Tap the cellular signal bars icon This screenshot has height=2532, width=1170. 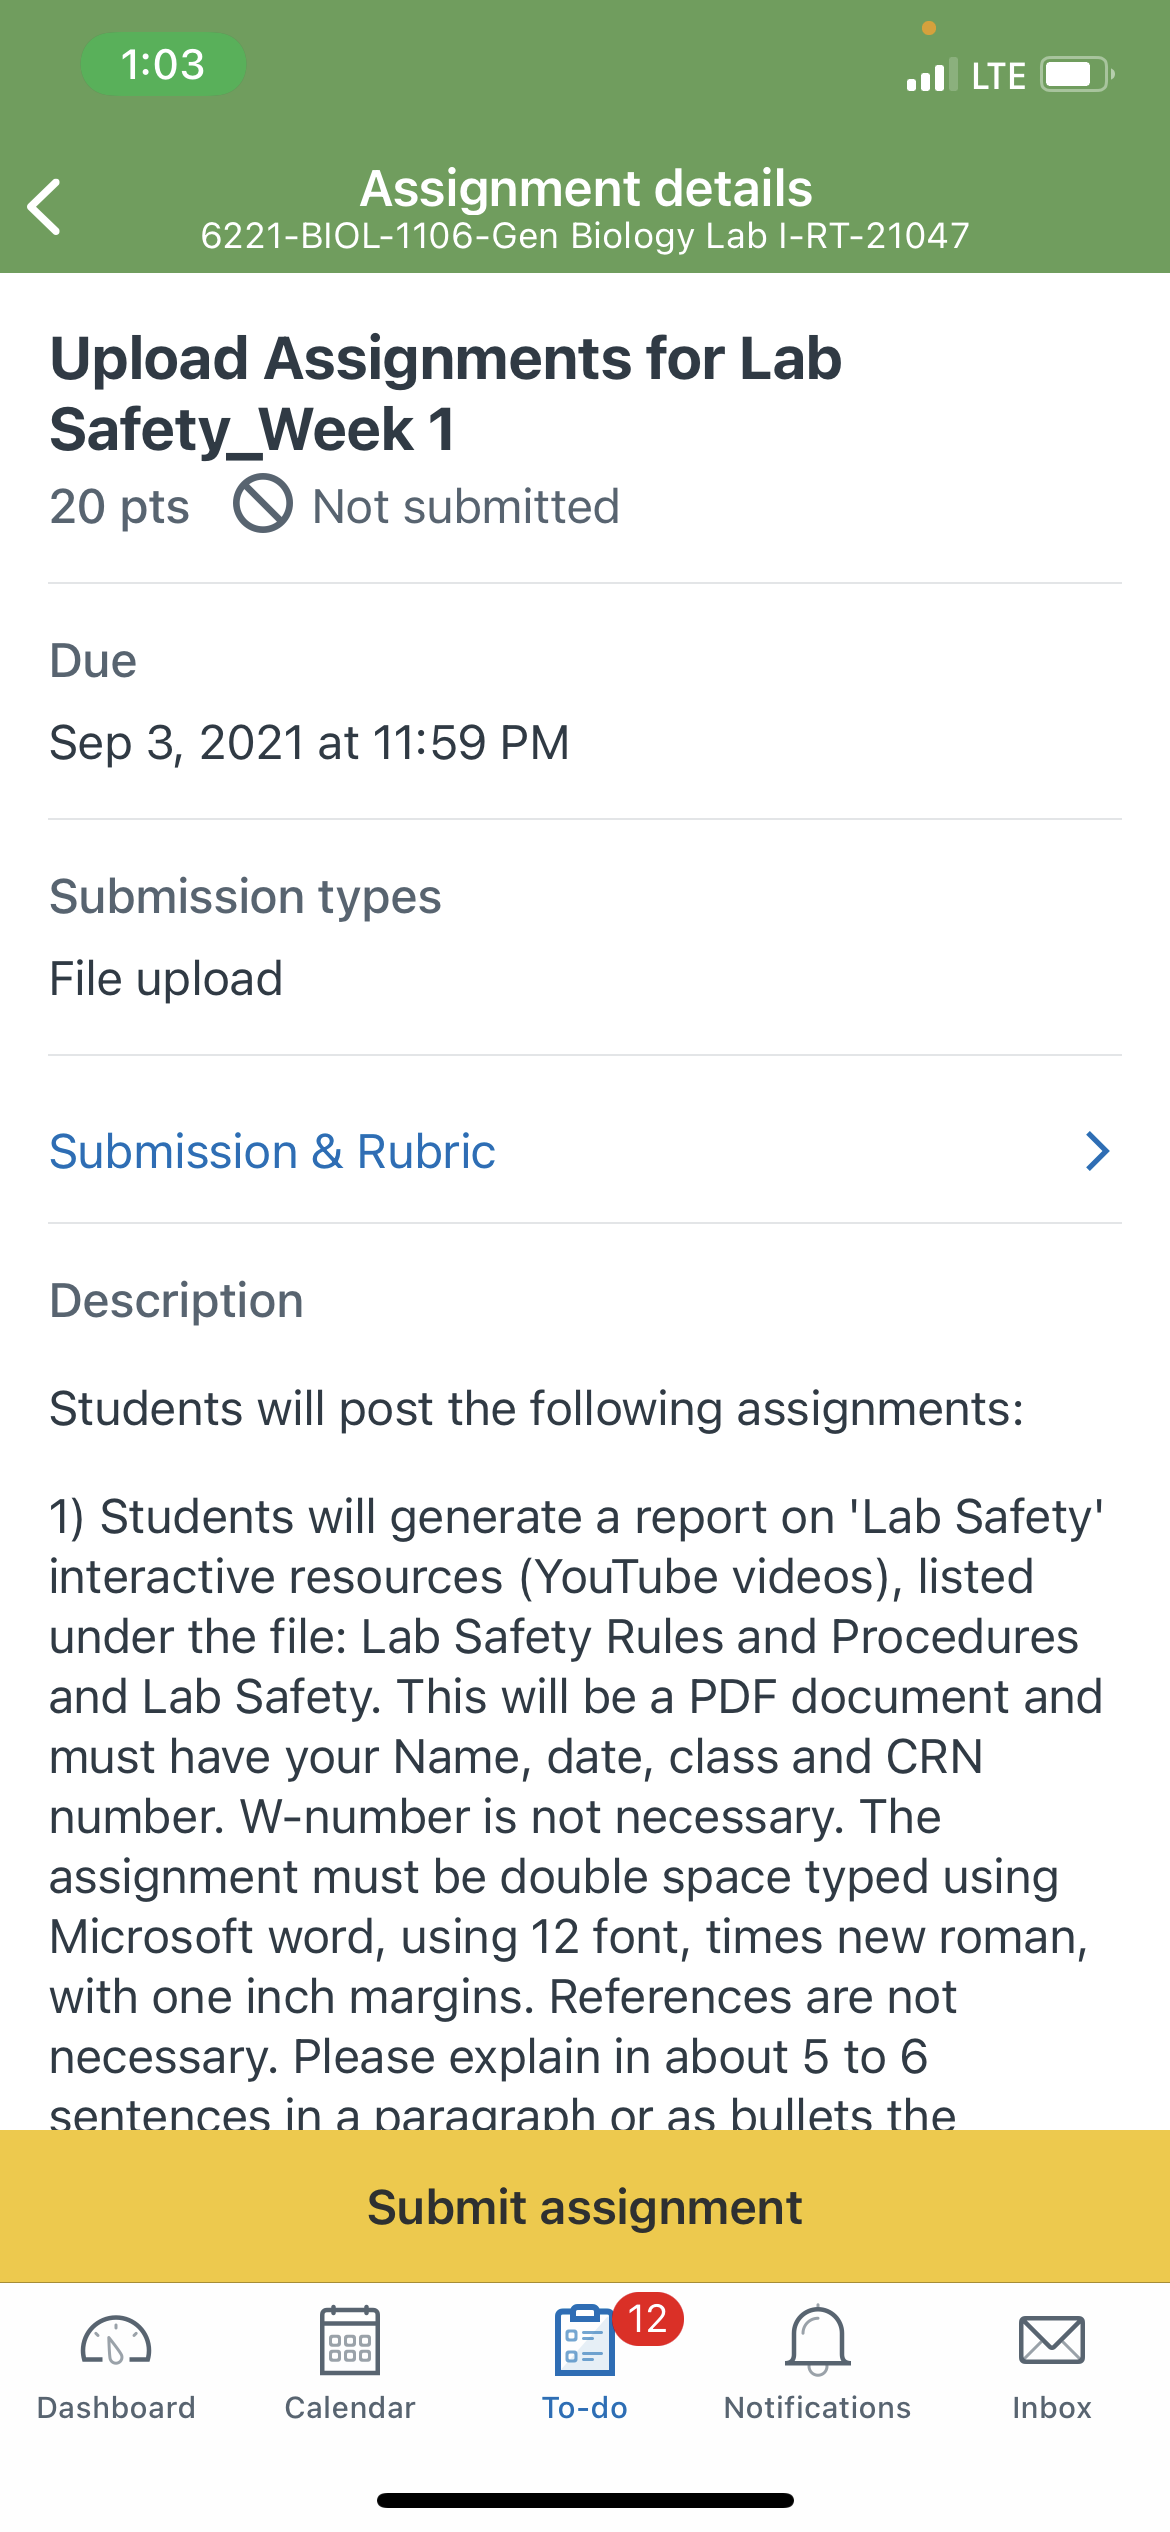(931, 75)
